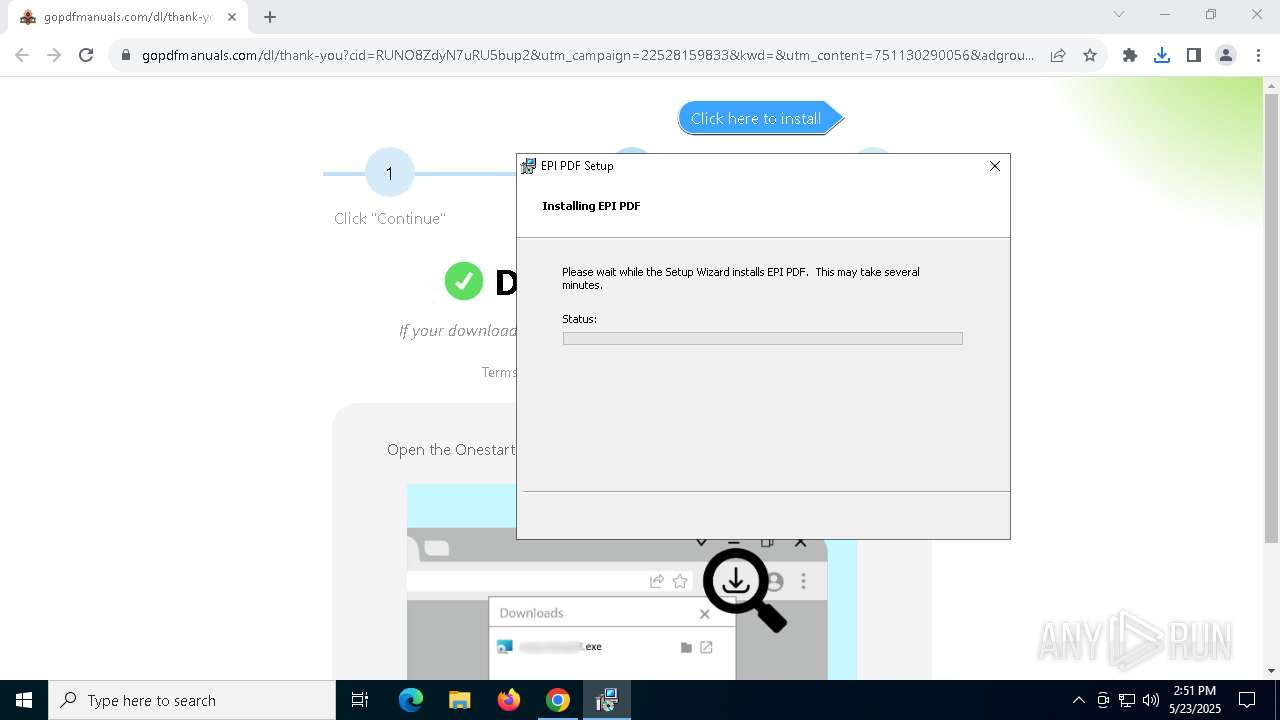
Task: Show hidden system tray icons
Action: click(x=1078, y=700)
